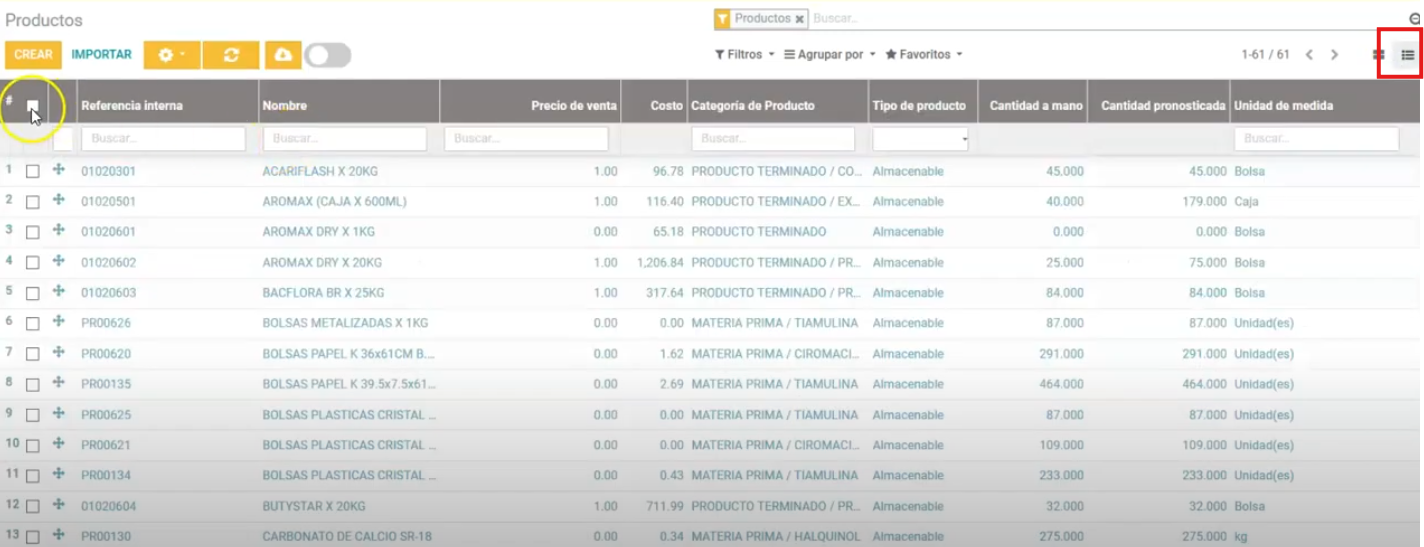The image size is (1424, 547).
Task: Click the Productos page title
Action: click(44, 20)
